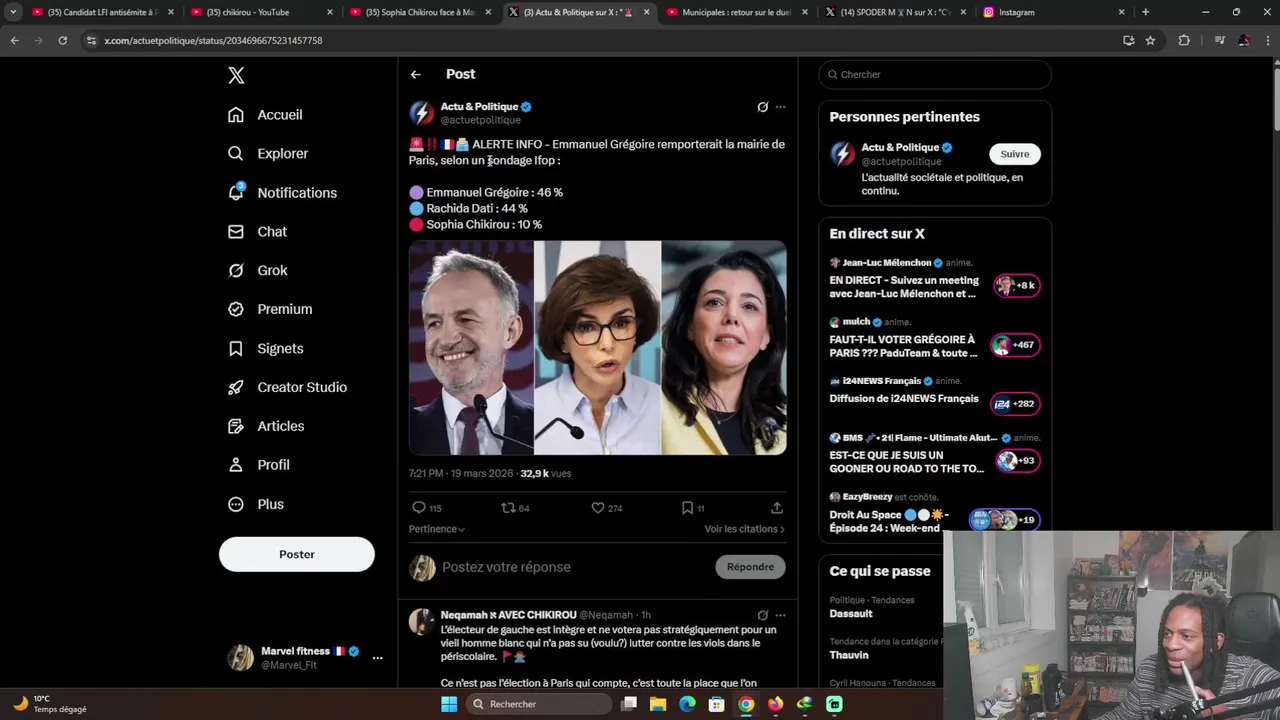Reload the page
The height and width of the screenshot is (720, 1280).
click(63, 40)
